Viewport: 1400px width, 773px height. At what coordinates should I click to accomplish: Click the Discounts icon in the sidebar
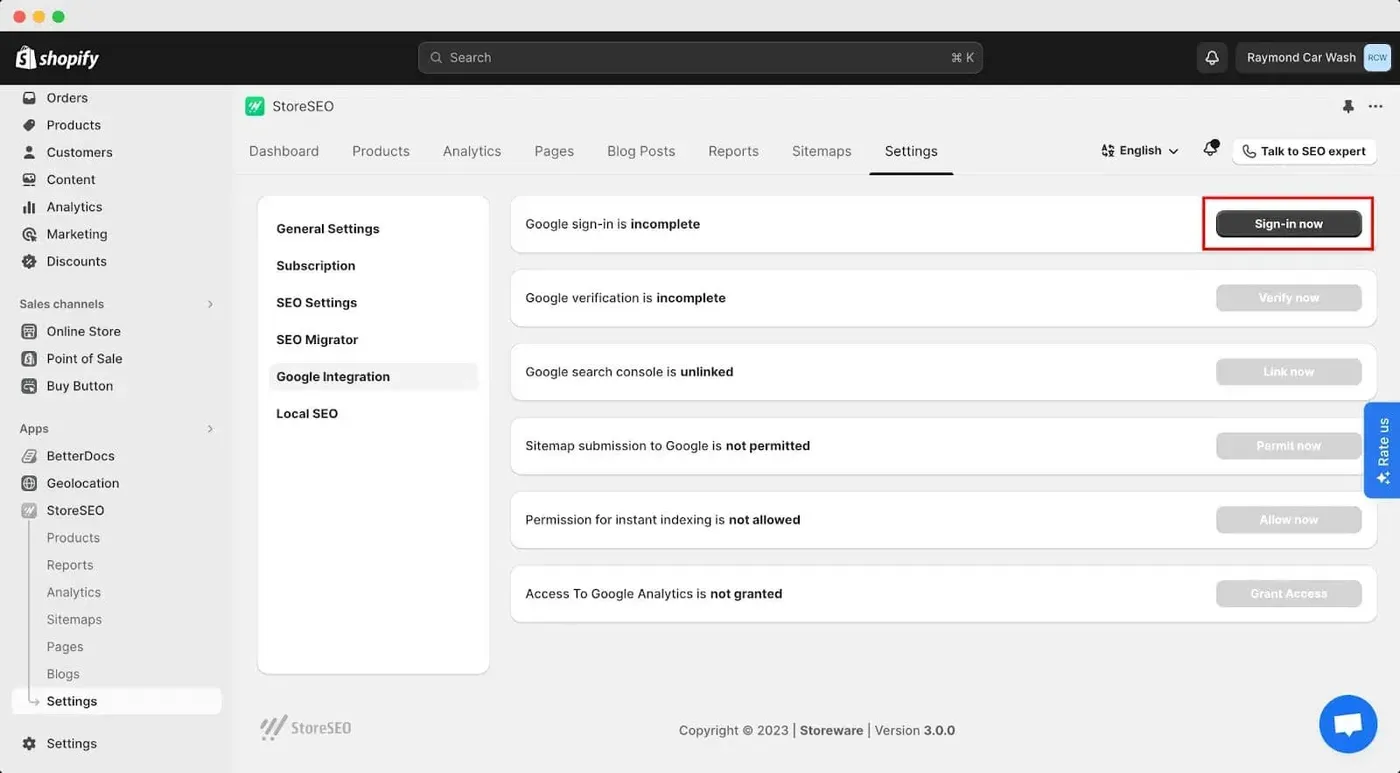pos(29,261)
